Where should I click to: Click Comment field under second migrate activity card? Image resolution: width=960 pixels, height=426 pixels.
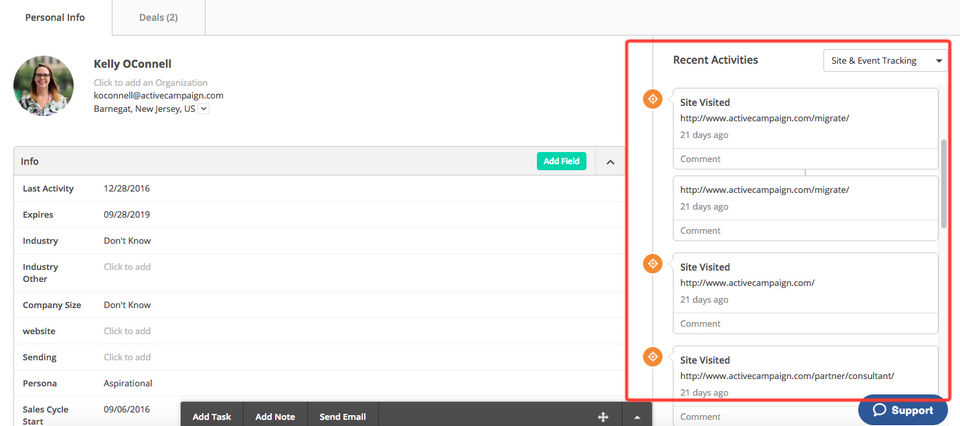pyautogui.click(x=805, y=230)
